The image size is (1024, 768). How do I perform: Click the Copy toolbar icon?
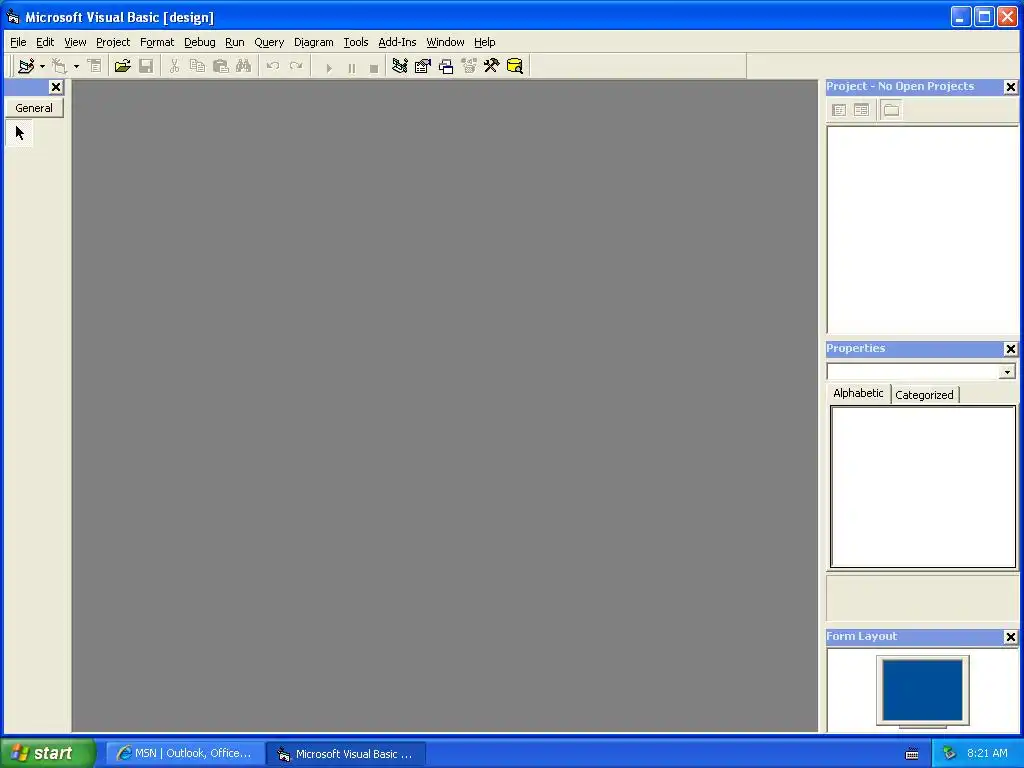(x=197, y=66)
